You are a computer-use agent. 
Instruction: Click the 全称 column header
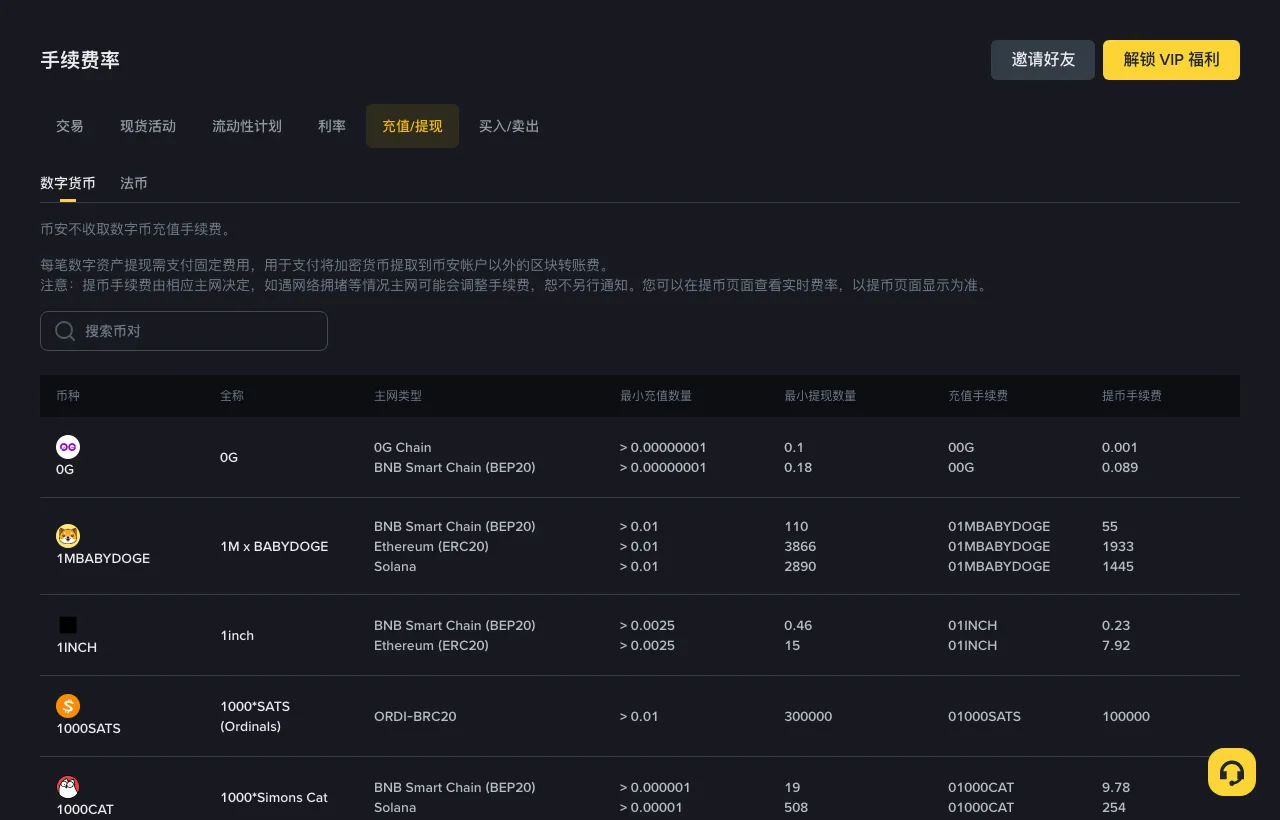pos(232,396)
